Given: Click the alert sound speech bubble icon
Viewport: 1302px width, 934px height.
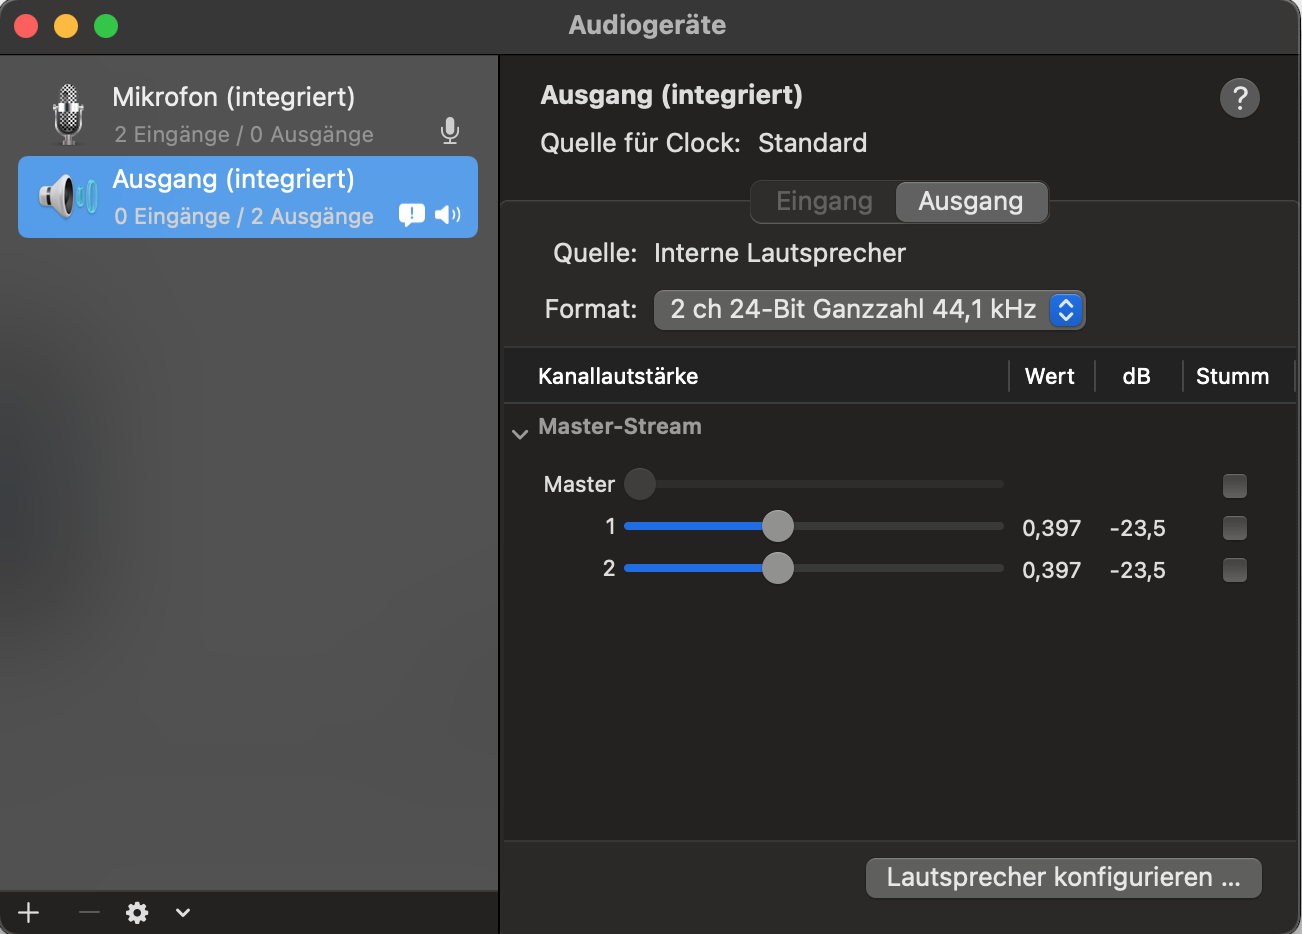Looking at the screenshot, I should pyautogui.click(x=411, y=214).
